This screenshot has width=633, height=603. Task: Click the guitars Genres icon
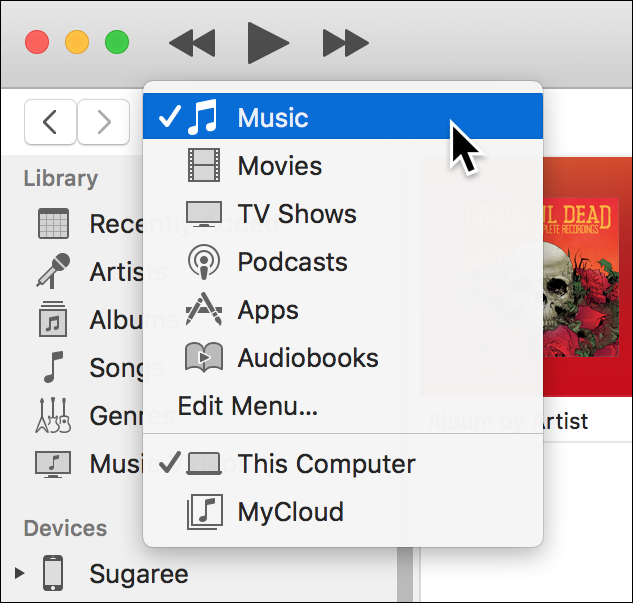(53, 416)
